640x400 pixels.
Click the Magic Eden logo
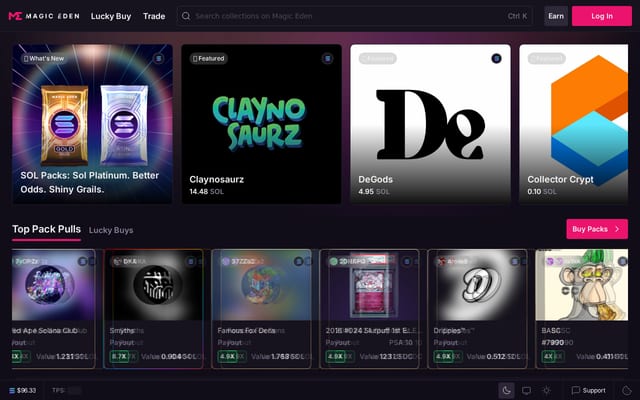tap(44, 16)
